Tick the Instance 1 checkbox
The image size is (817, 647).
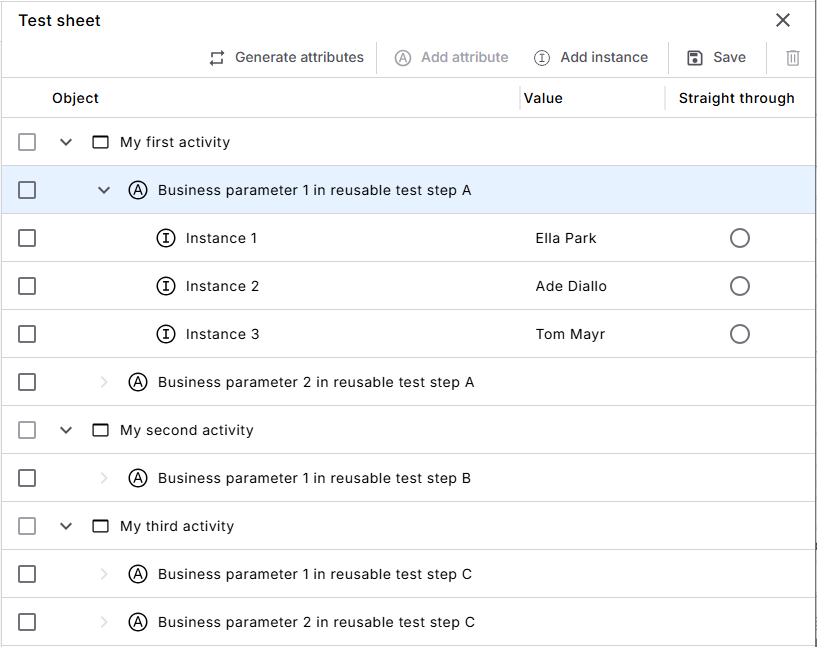27,238
